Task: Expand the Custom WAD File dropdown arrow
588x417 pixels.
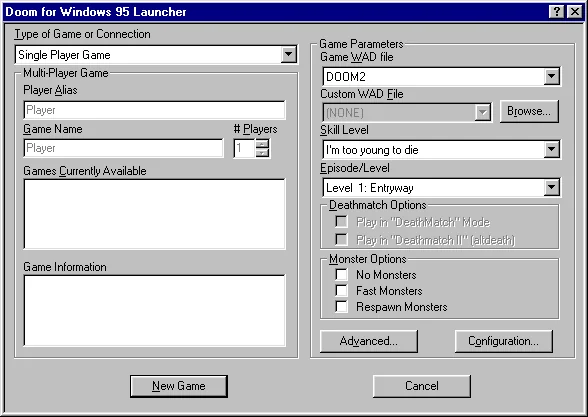Action: [x=482, y=112]
